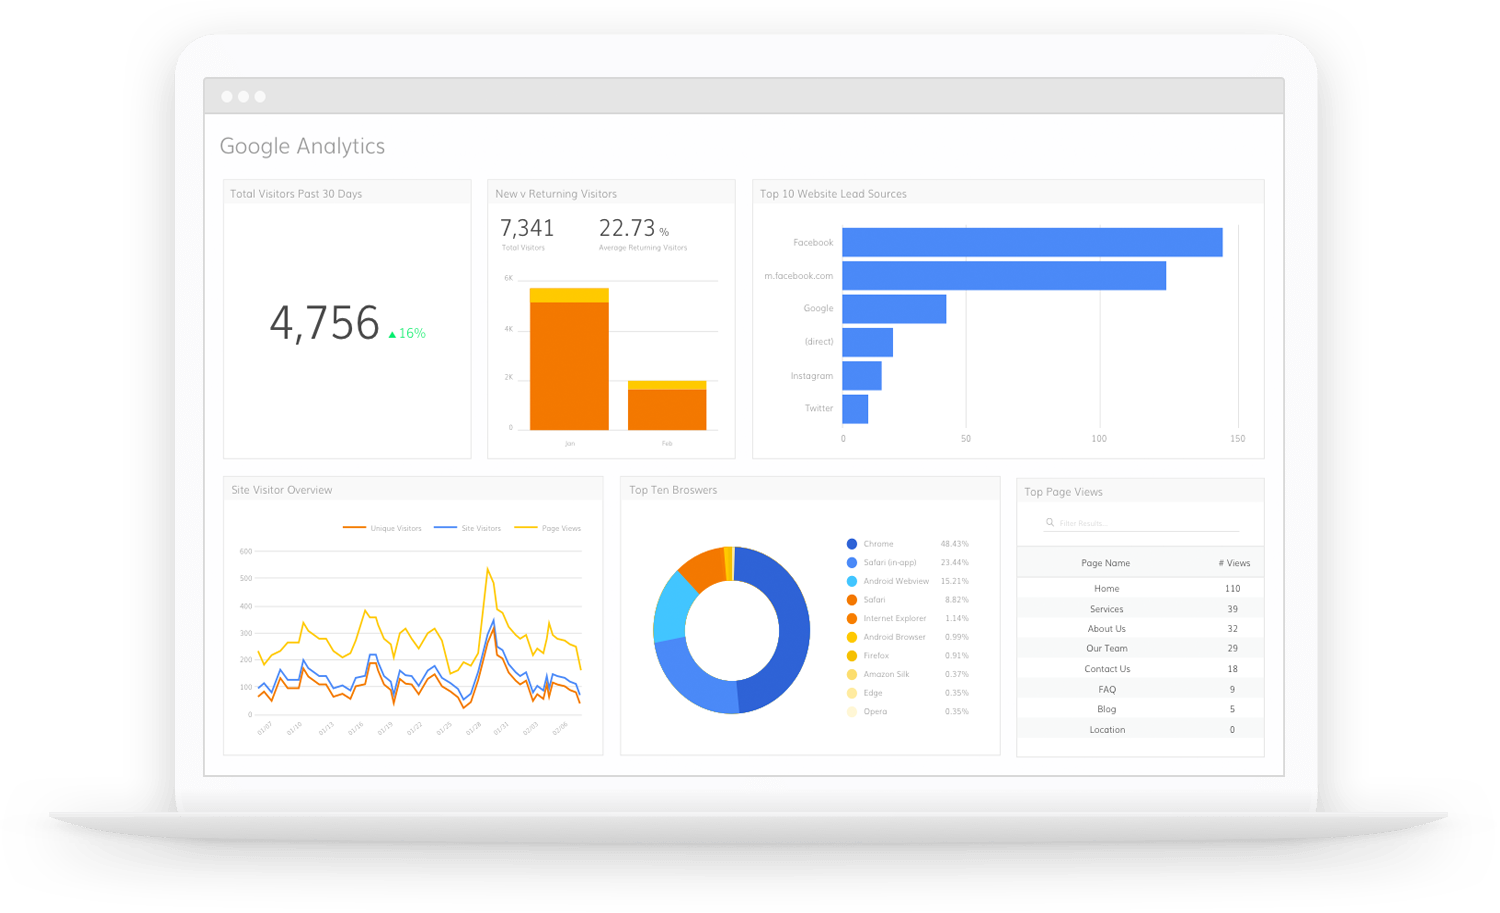Select the Contact Us page row
The image size is (1500, 913).
tap(1140, 669)
